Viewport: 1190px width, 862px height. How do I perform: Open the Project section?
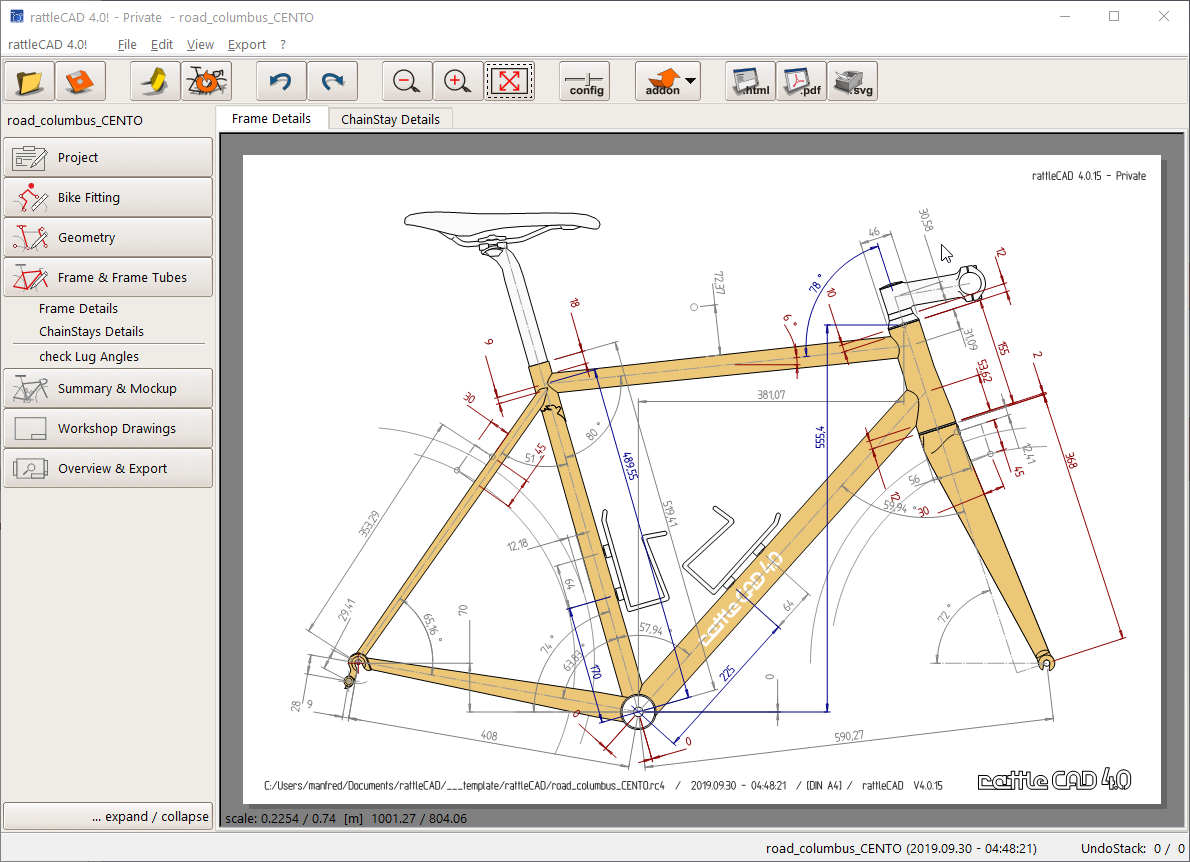point(108,157)
